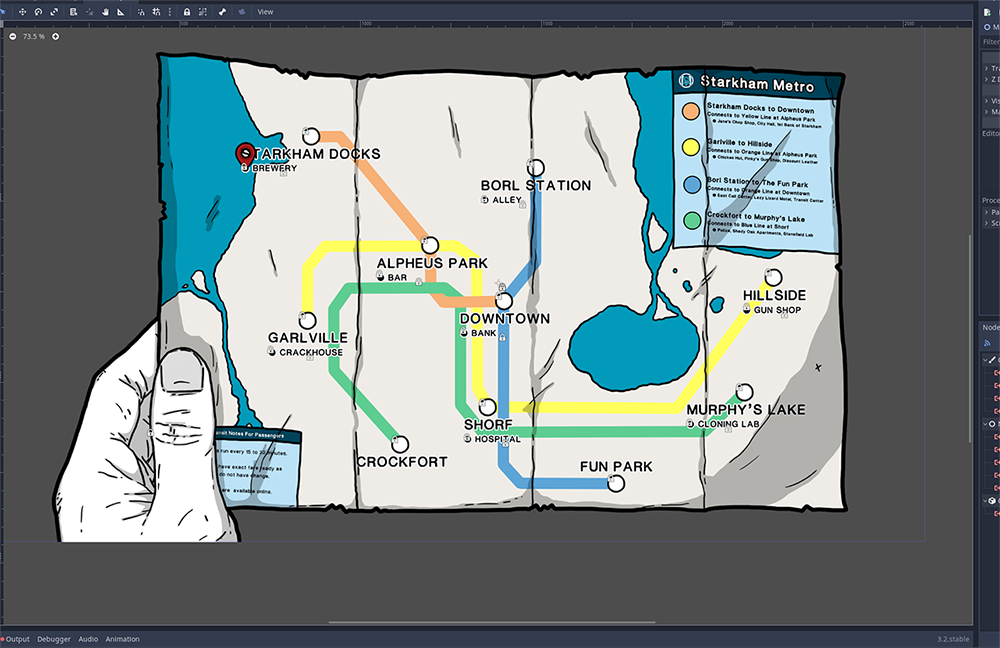Open the View menu
Viewport: 1000px width, 648px height.
265,12
